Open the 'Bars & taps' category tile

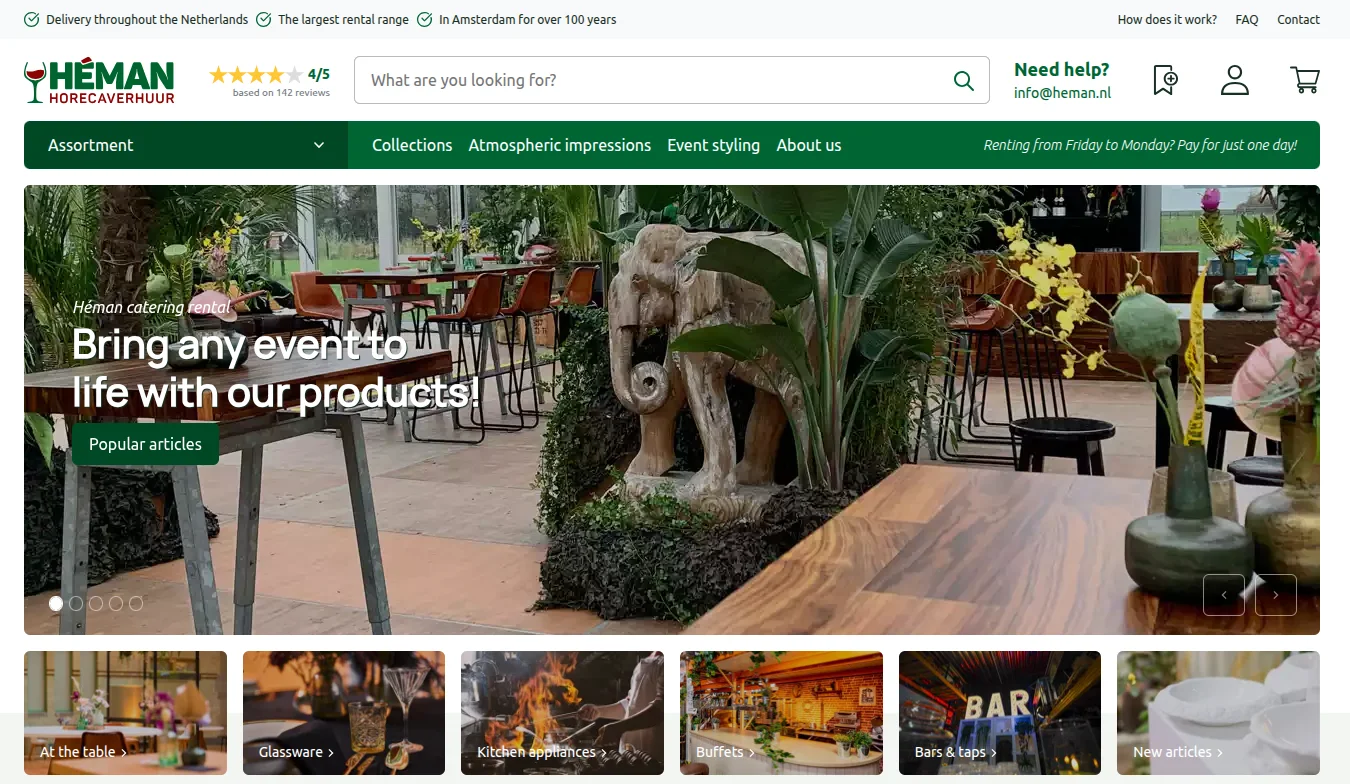tap(1000, 713)
